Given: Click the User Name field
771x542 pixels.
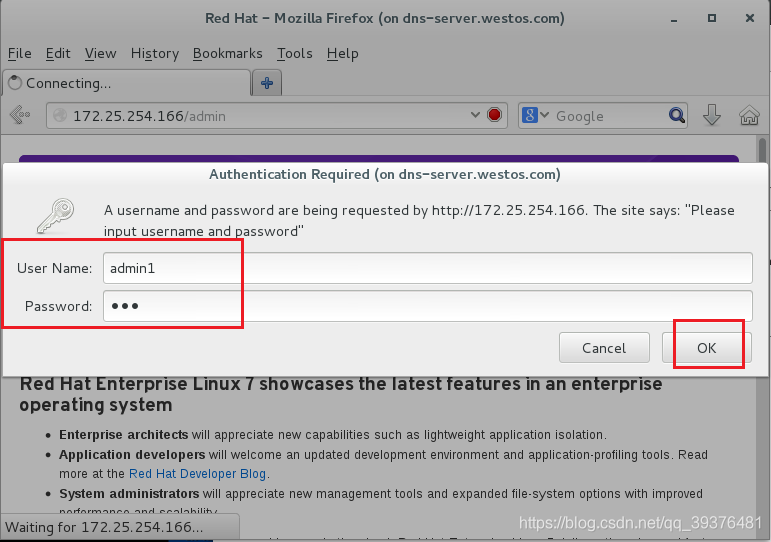Looking at the screenshot, I should click(428, 268).
